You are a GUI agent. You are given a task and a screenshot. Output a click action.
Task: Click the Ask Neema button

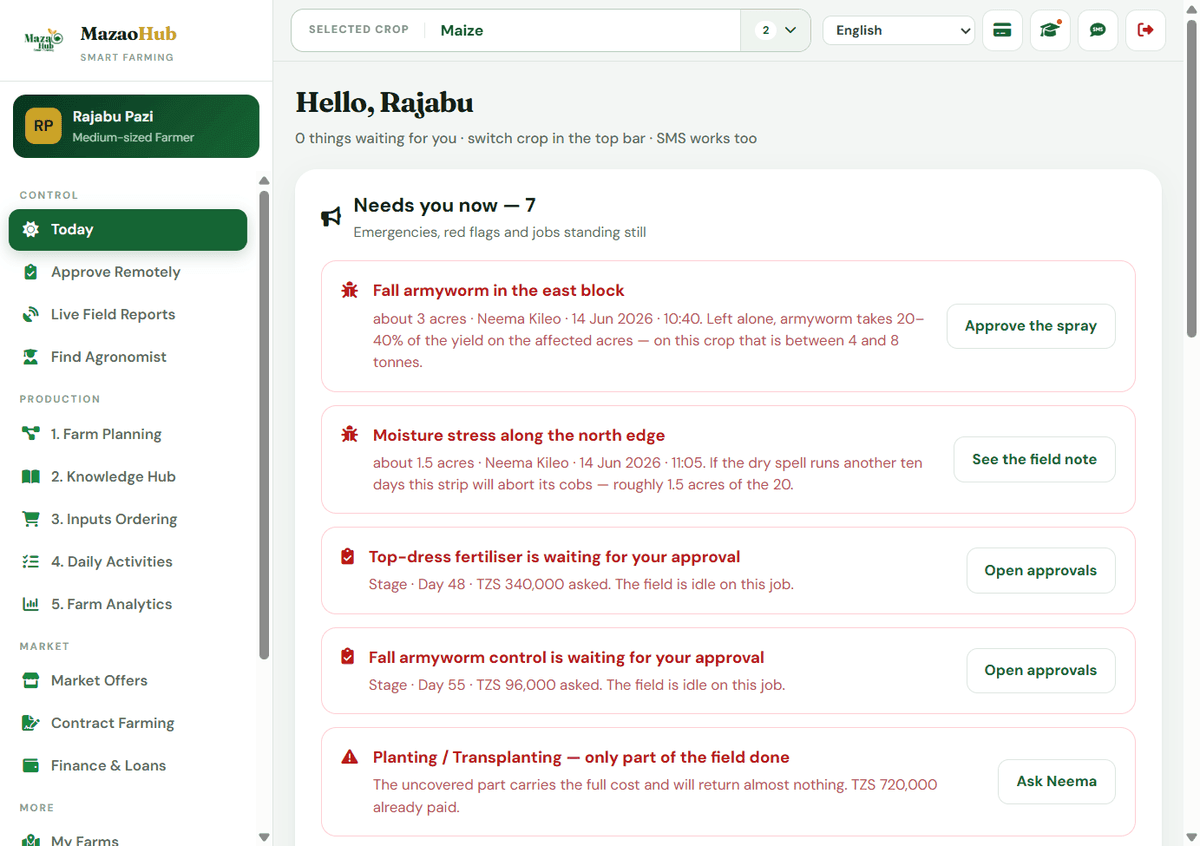(x=1056, y=781)
